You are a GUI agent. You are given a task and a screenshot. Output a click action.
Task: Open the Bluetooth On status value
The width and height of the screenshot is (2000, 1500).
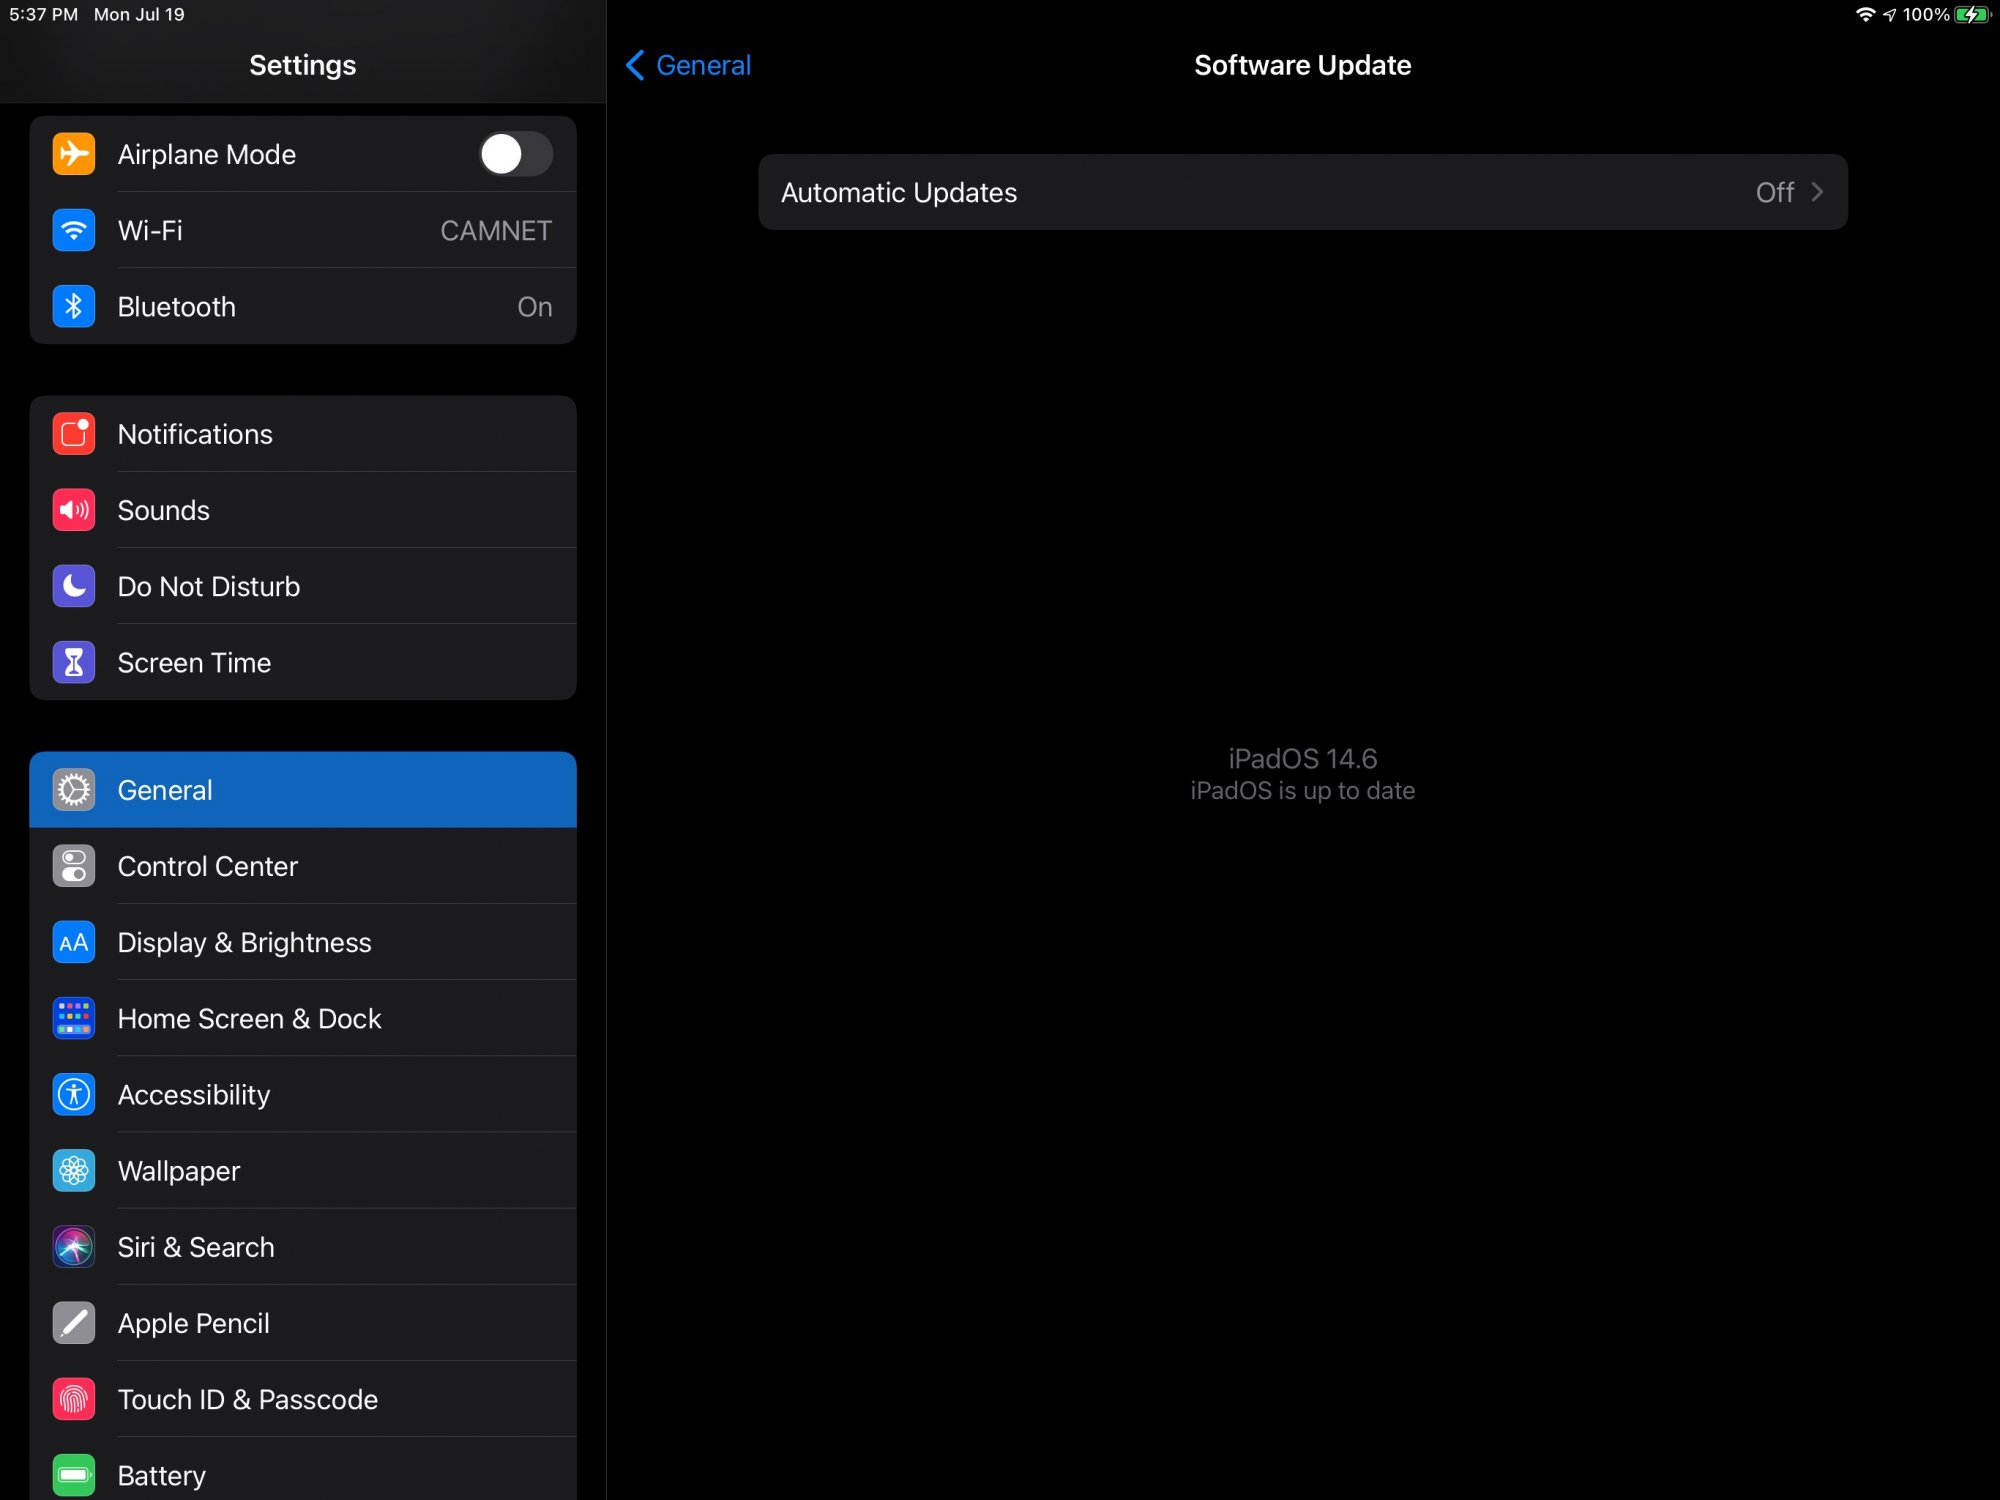click(x=535, y=306)
